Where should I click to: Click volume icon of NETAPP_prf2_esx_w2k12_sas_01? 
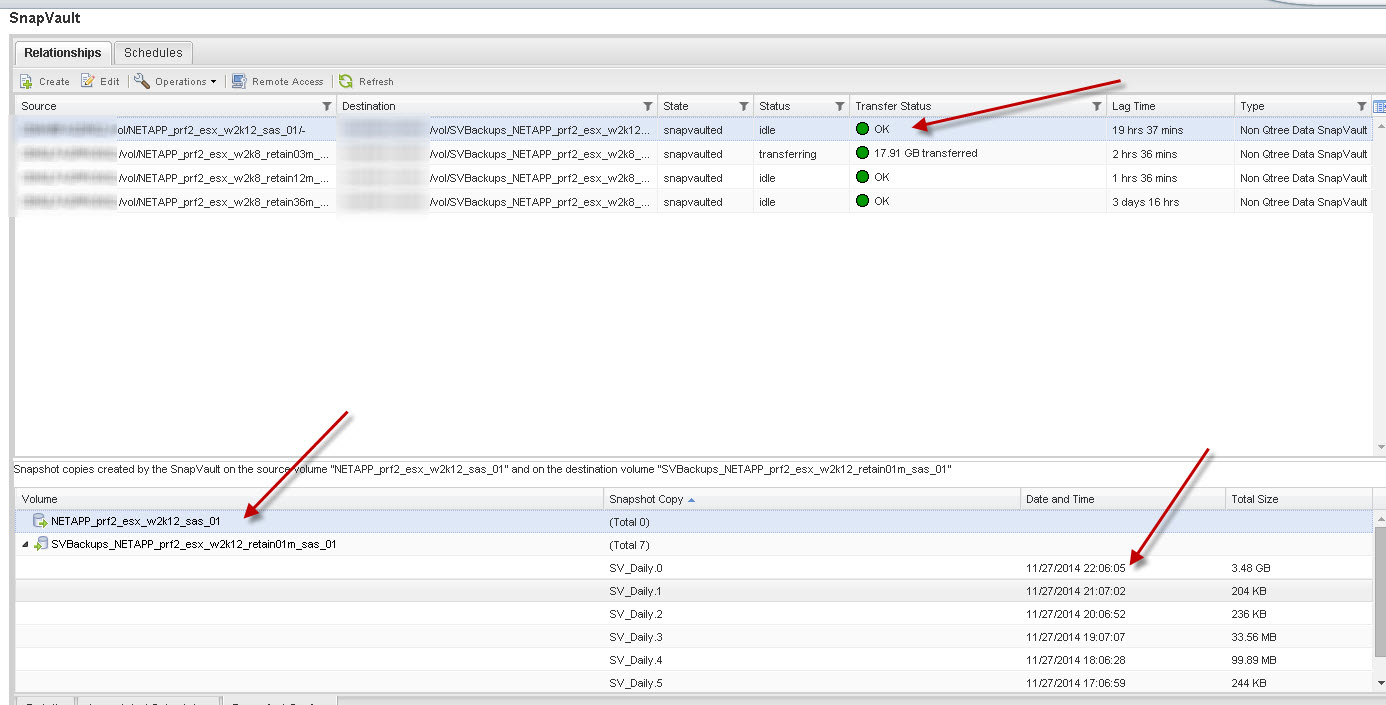(41, 521)
